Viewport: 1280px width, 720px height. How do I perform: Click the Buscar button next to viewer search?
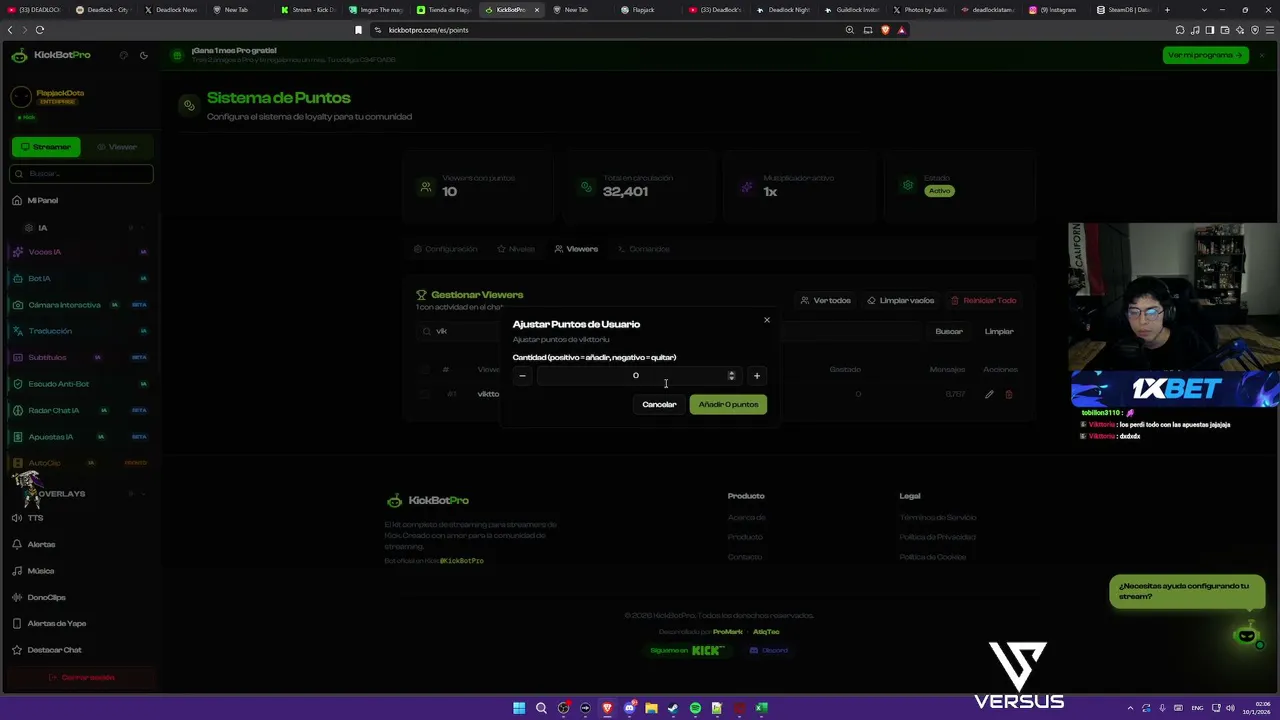949,331
